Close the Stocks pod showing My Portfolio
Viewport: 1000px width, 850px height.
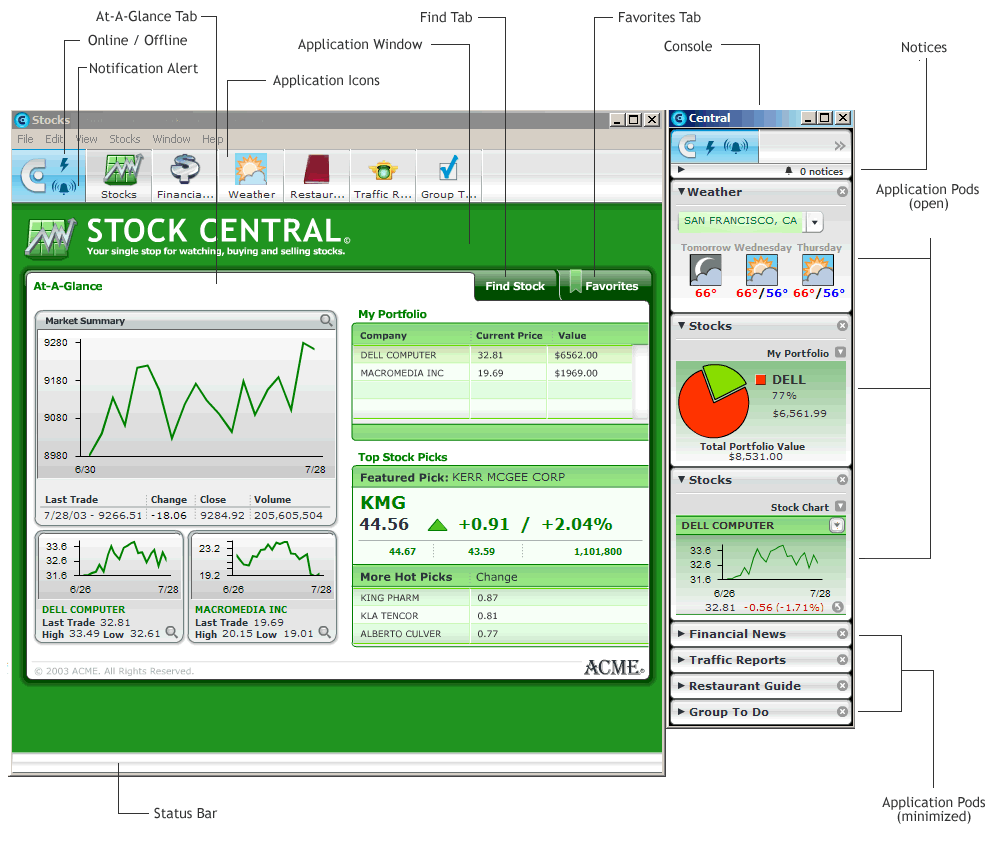point(842,325)
